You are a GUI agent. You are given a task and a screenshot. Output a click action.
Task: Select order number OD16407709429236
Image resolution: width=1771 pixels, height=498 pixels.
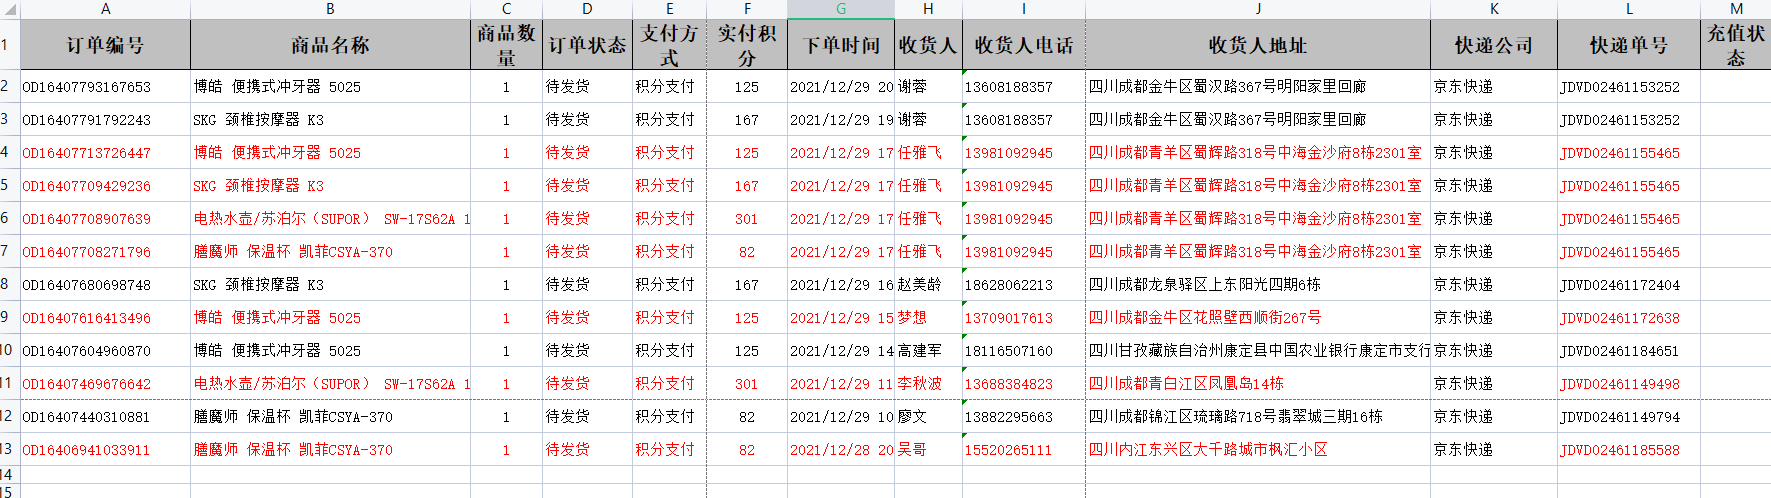click(87, 186)
